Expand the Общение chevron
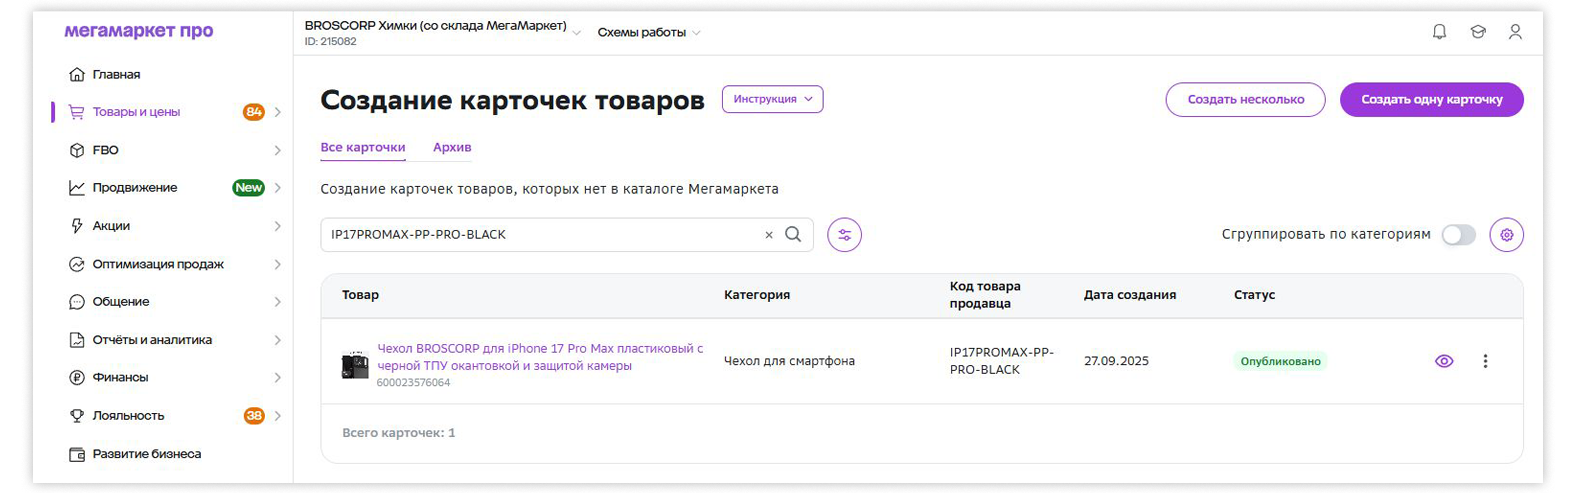Image resolution: width=1576 pixels, height=493 pixels. [x=277, y=302]
